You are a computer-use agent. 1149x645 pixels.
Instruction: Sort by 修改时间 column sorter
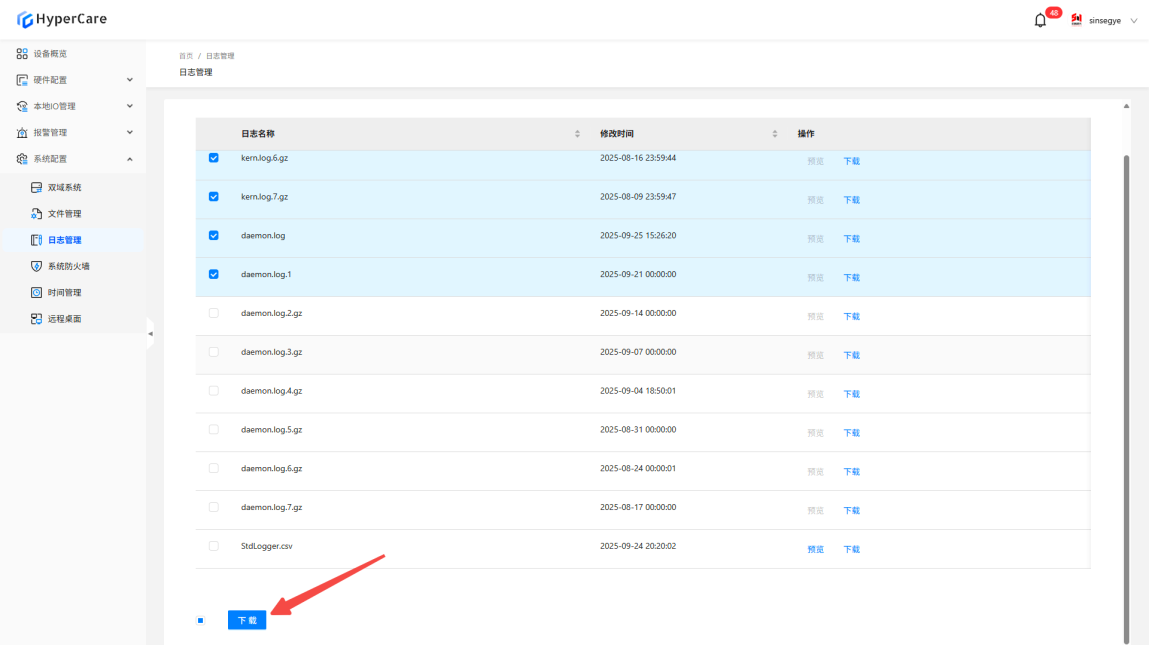[775, 134]
